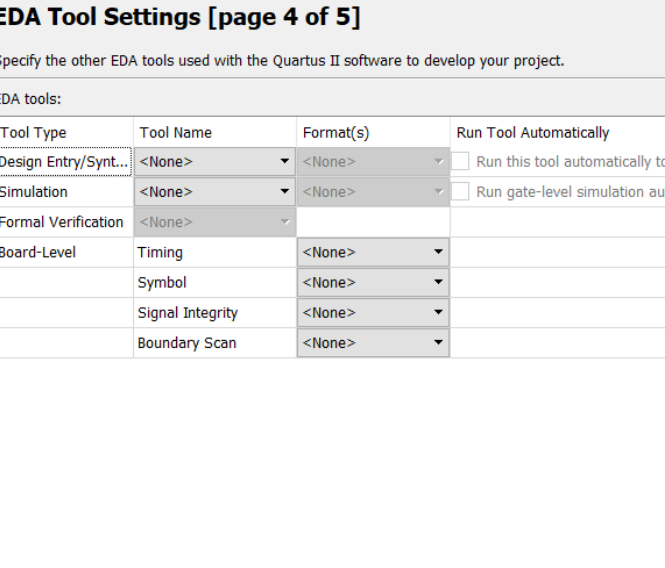Screen dimensions: 665x568
Task: Open Signal Integrity format dropdown
Action: point(373,313)
